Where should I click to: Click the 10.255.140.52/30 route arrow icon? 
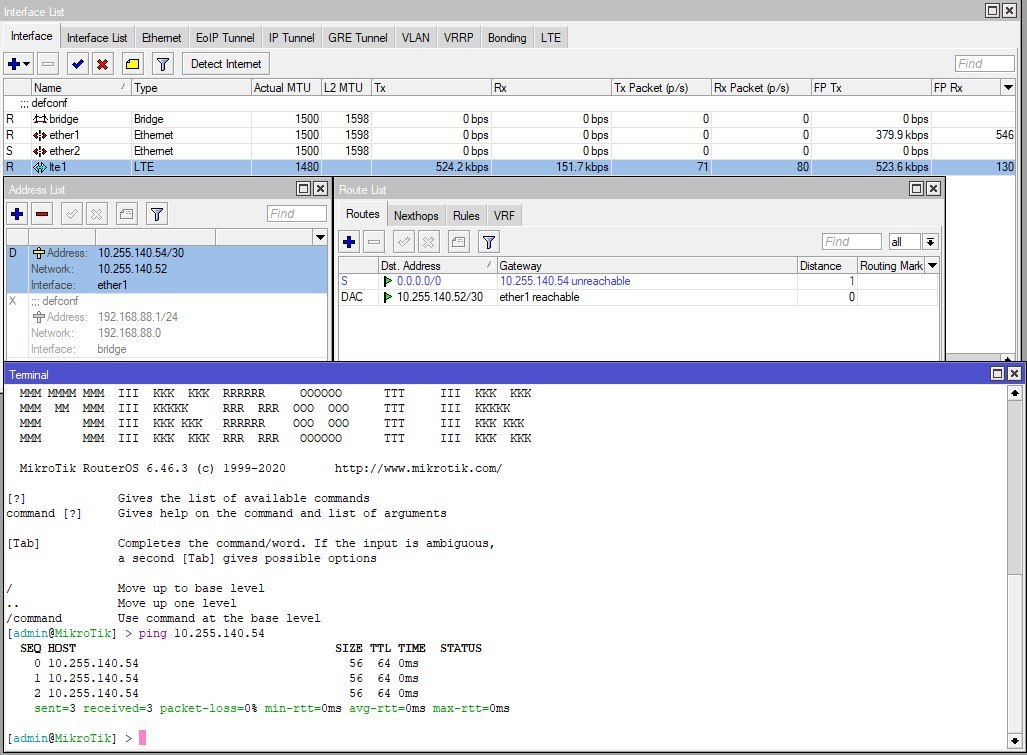[388, 297]
